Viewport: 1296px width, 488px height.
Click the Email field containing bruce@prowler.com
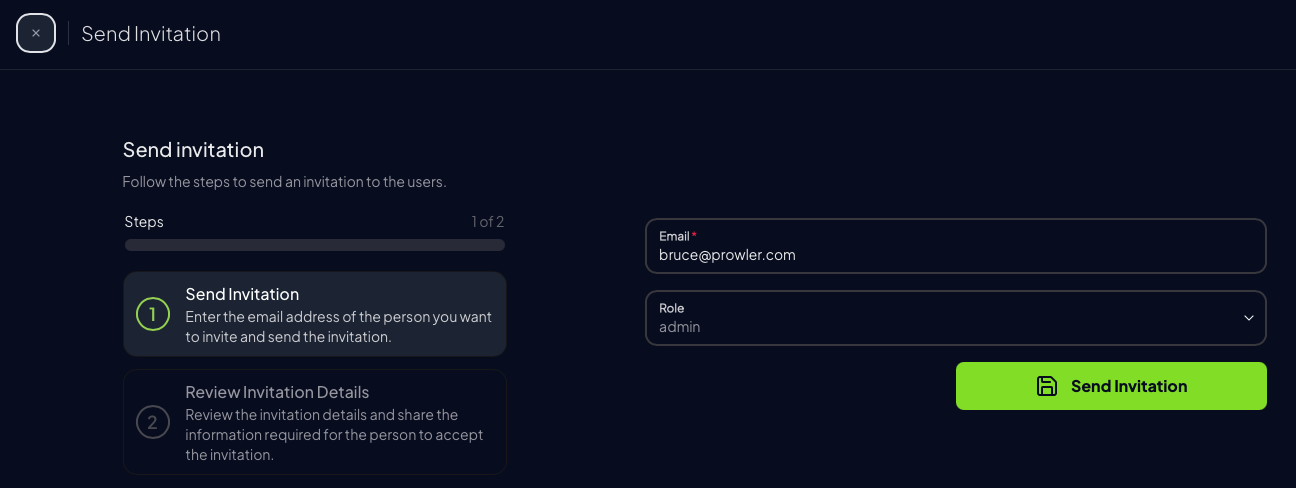tap(956, 246)
